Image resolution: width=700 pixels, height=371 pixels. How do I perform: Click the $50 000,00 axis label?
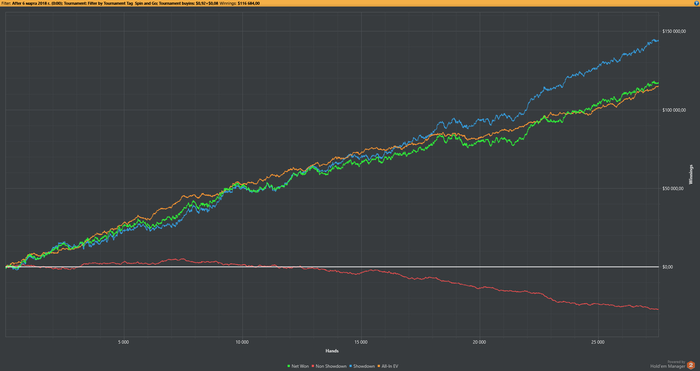(674, 188)
